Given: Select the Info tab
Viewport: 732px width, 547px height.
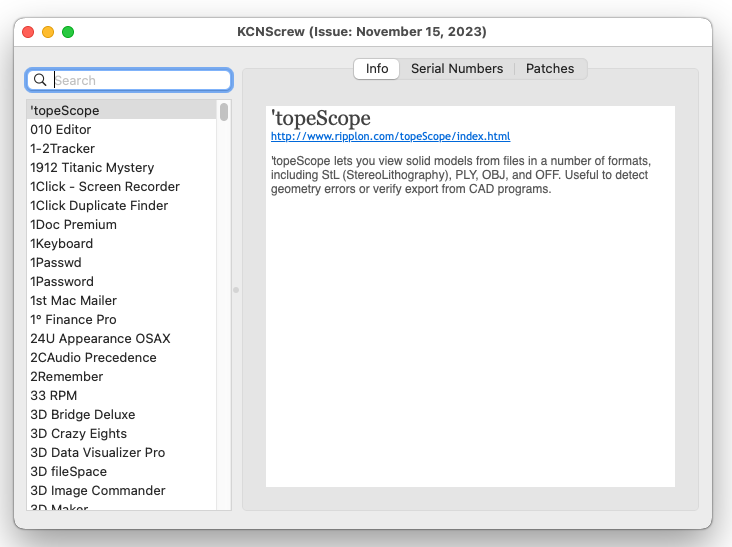Looking at the screenshot, I should [x=377, y=69].
